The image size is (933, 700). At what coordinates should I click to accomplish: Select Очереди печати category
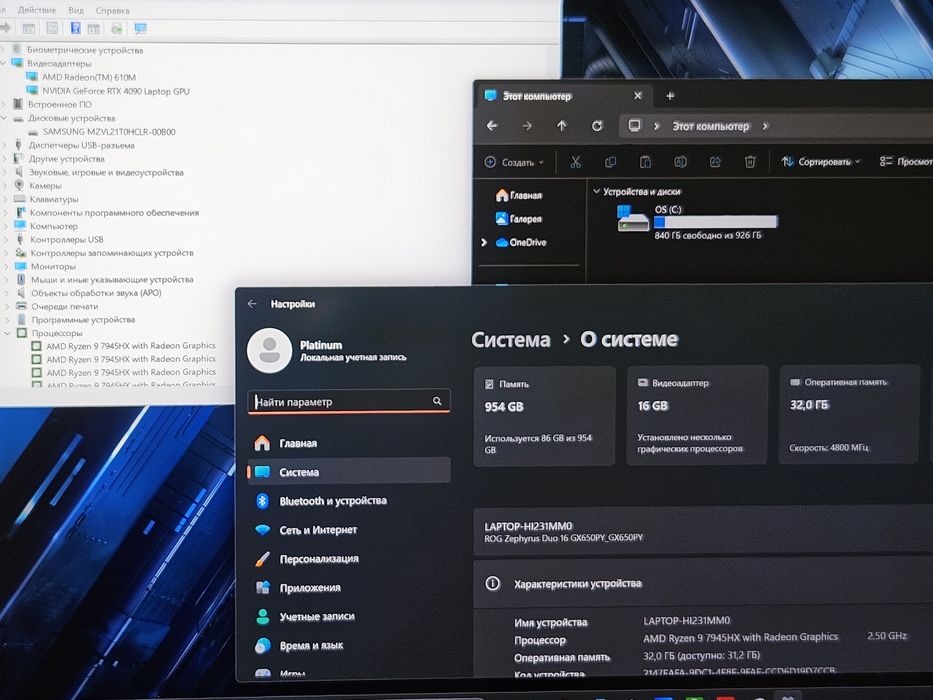[x=65, y=306]
